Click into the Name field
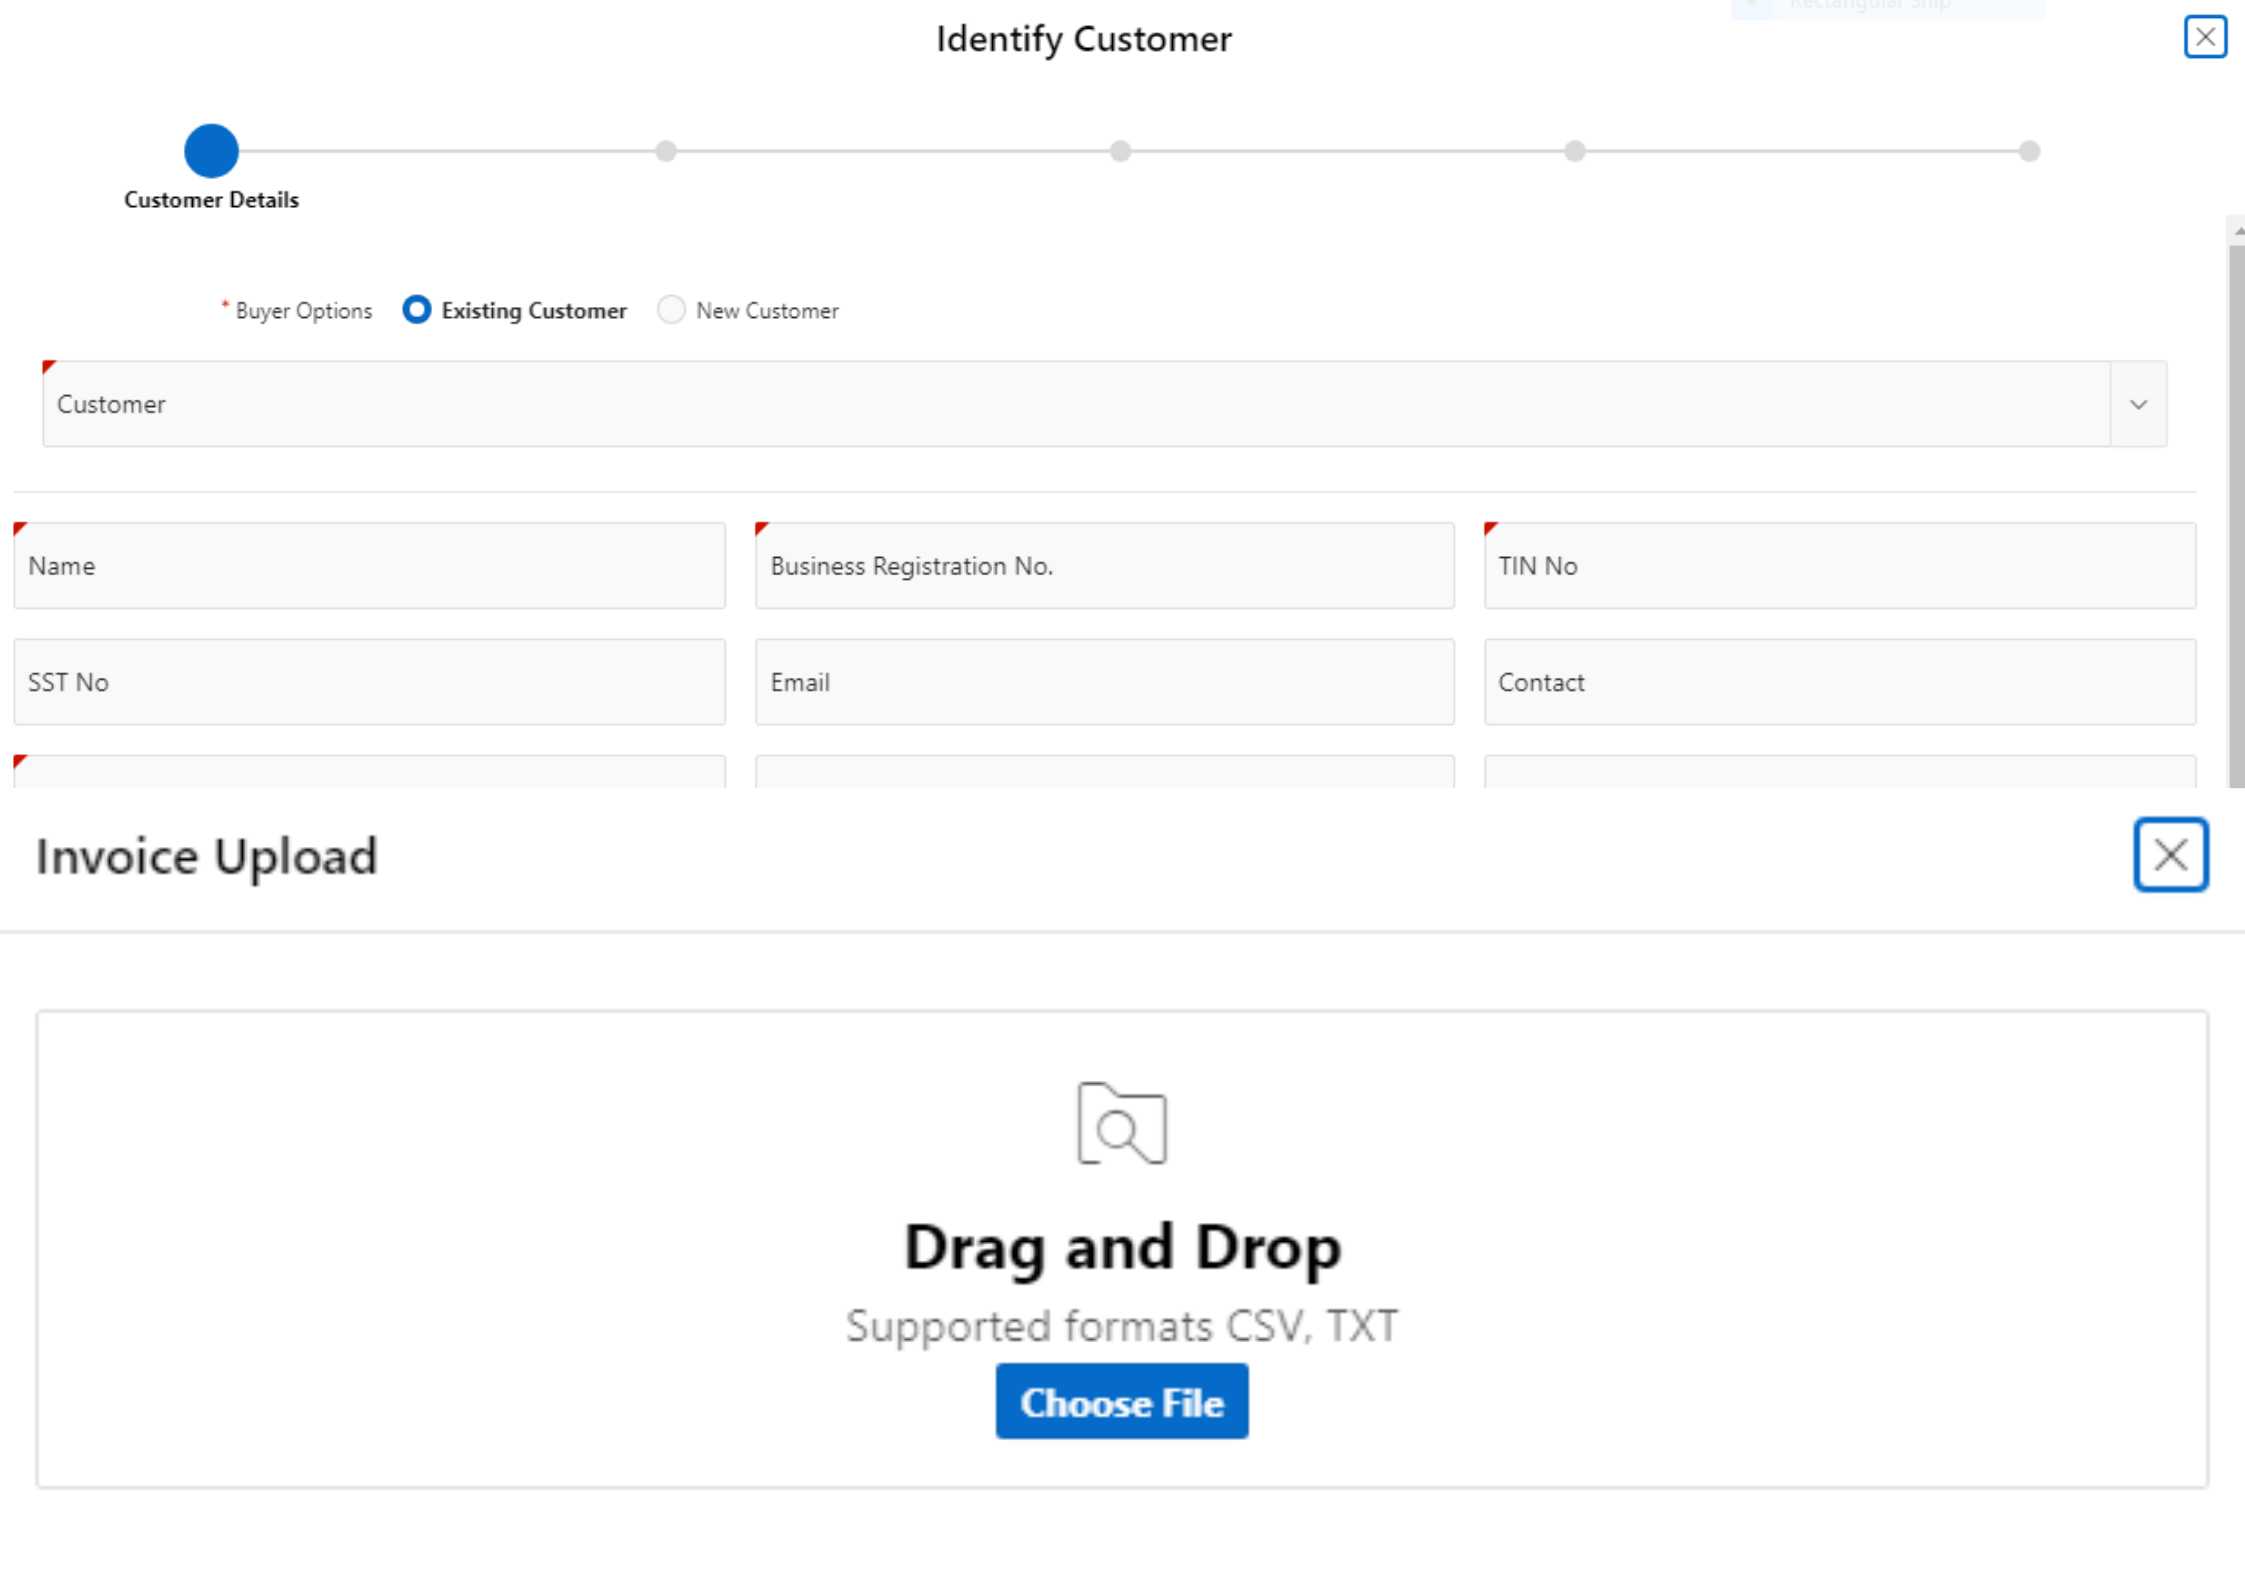 (x=369, y=566)
